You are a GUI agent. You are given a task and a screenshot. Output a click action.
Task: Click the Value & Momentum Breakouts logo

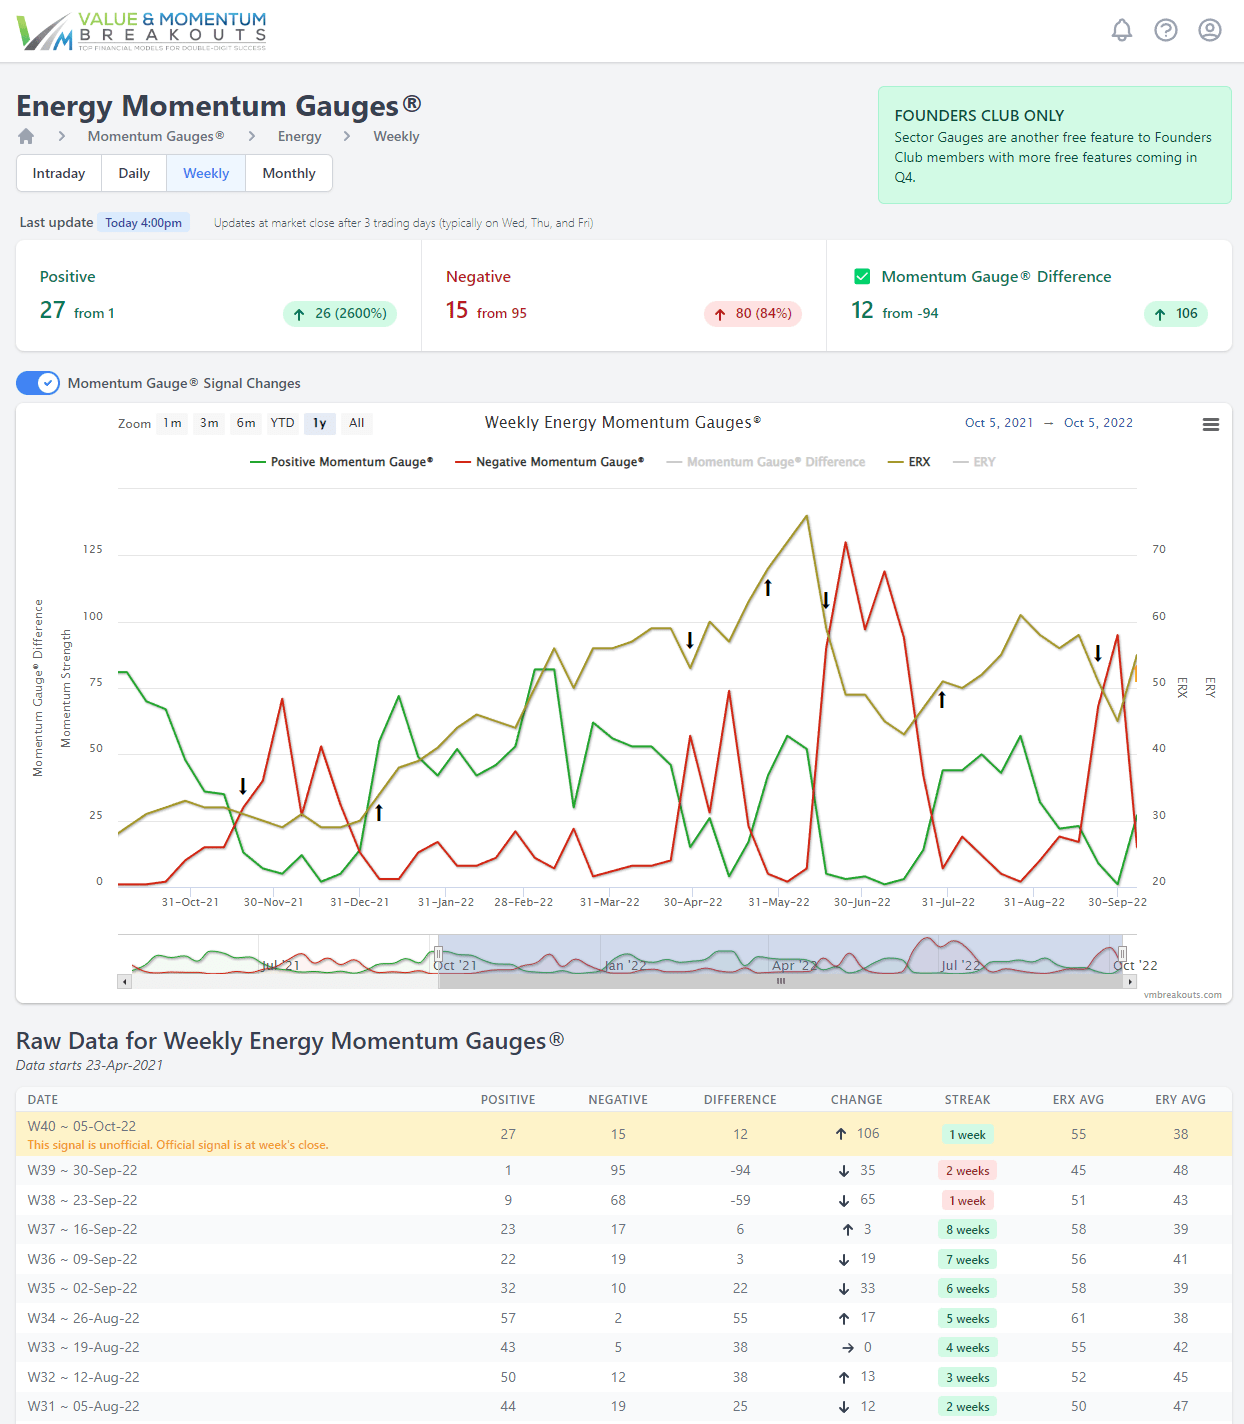(142, 31)
